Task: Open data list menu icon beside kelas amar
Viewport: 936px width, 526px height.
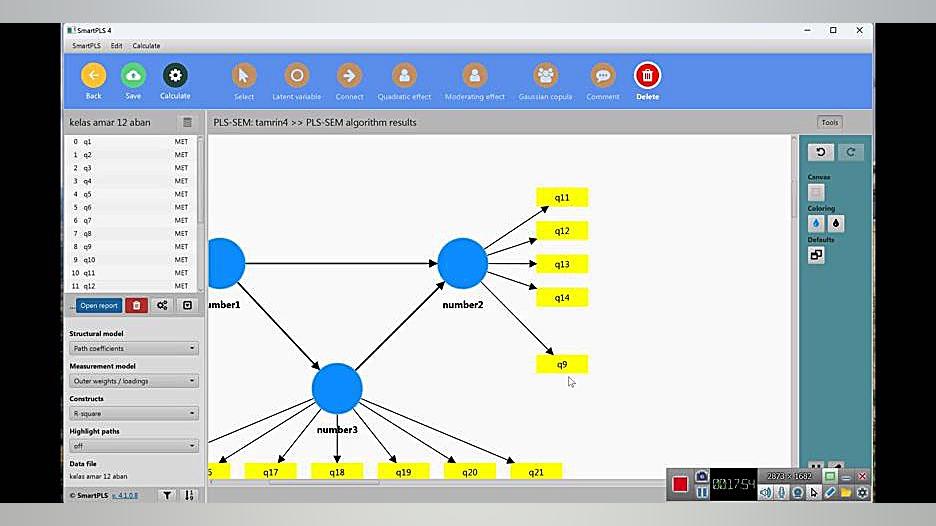Action: pyautogui.click(x=187, y=122)
